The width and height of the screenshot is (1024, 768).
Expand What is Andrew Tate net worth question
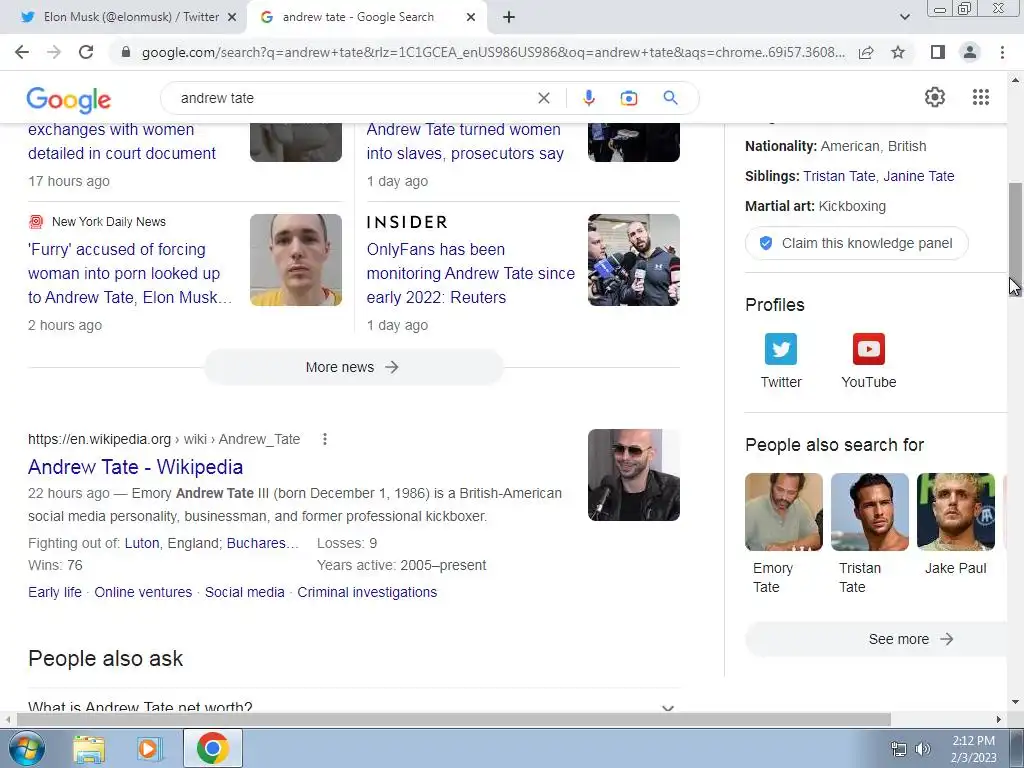click(353, 707)
